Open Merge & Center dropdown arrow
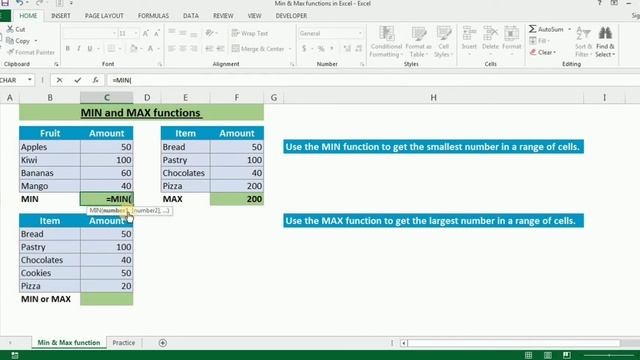Viewport: 640px width, 360px height. pos(290,49)
